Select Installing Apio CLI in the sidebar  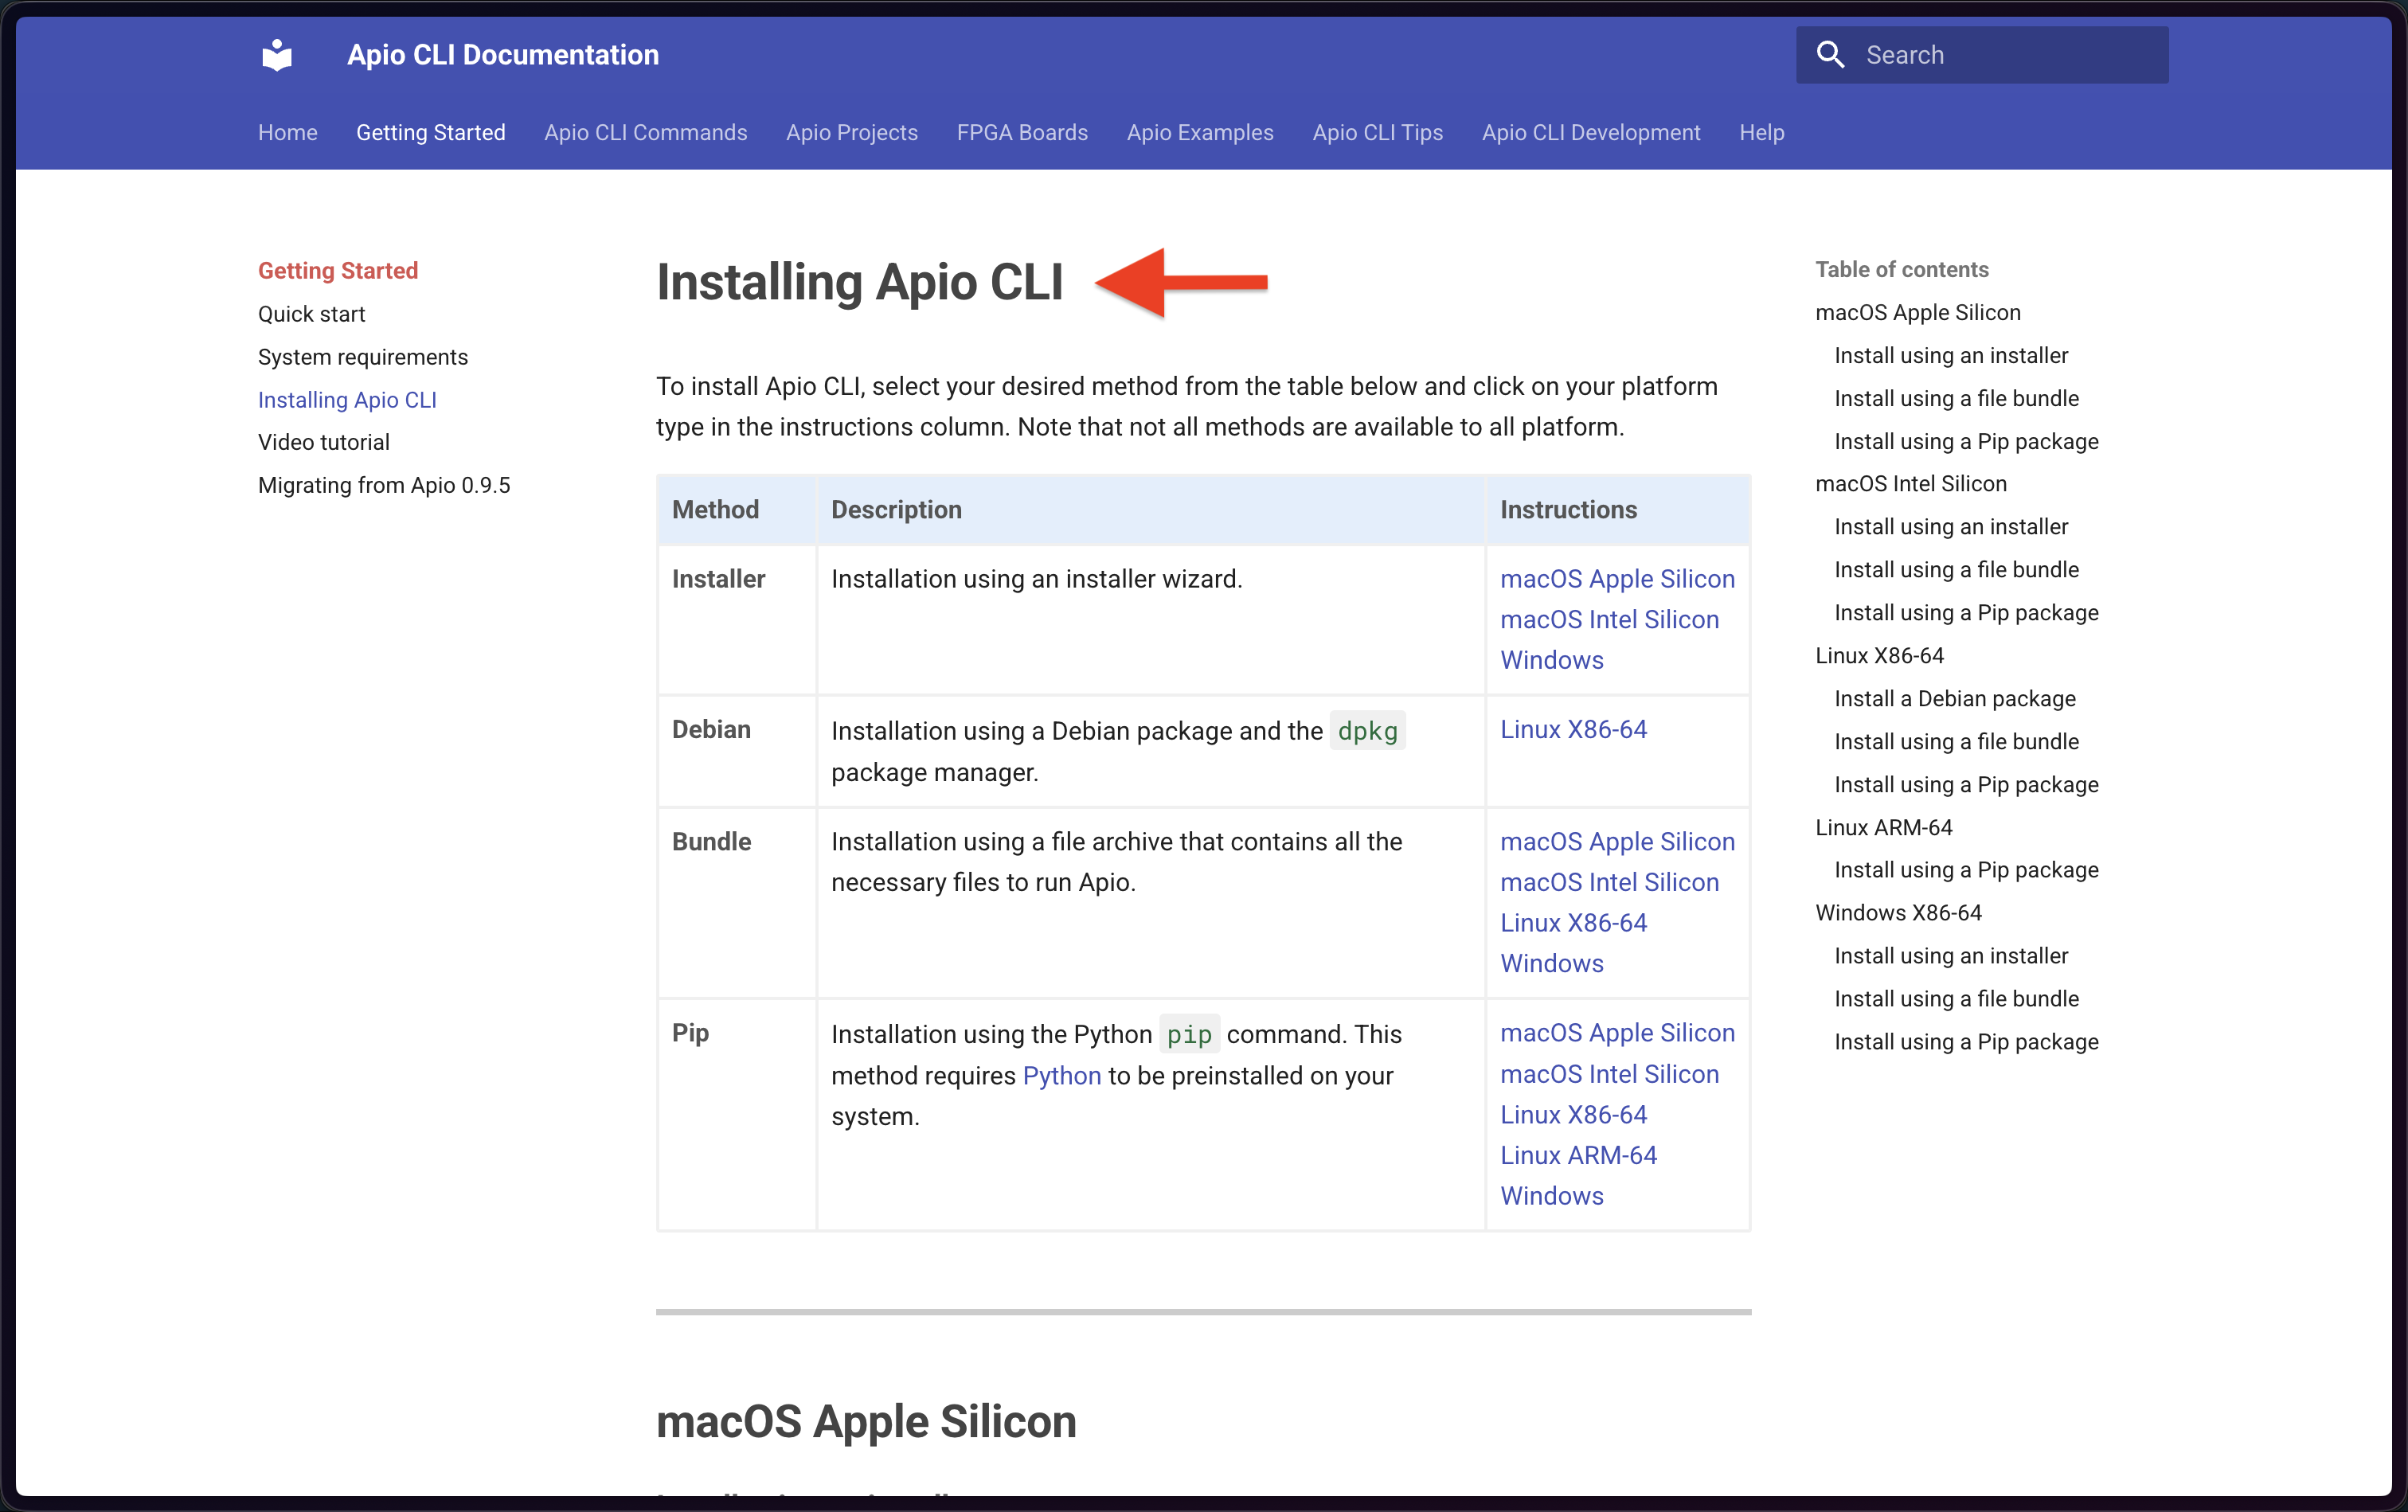(x=347, y=400)
